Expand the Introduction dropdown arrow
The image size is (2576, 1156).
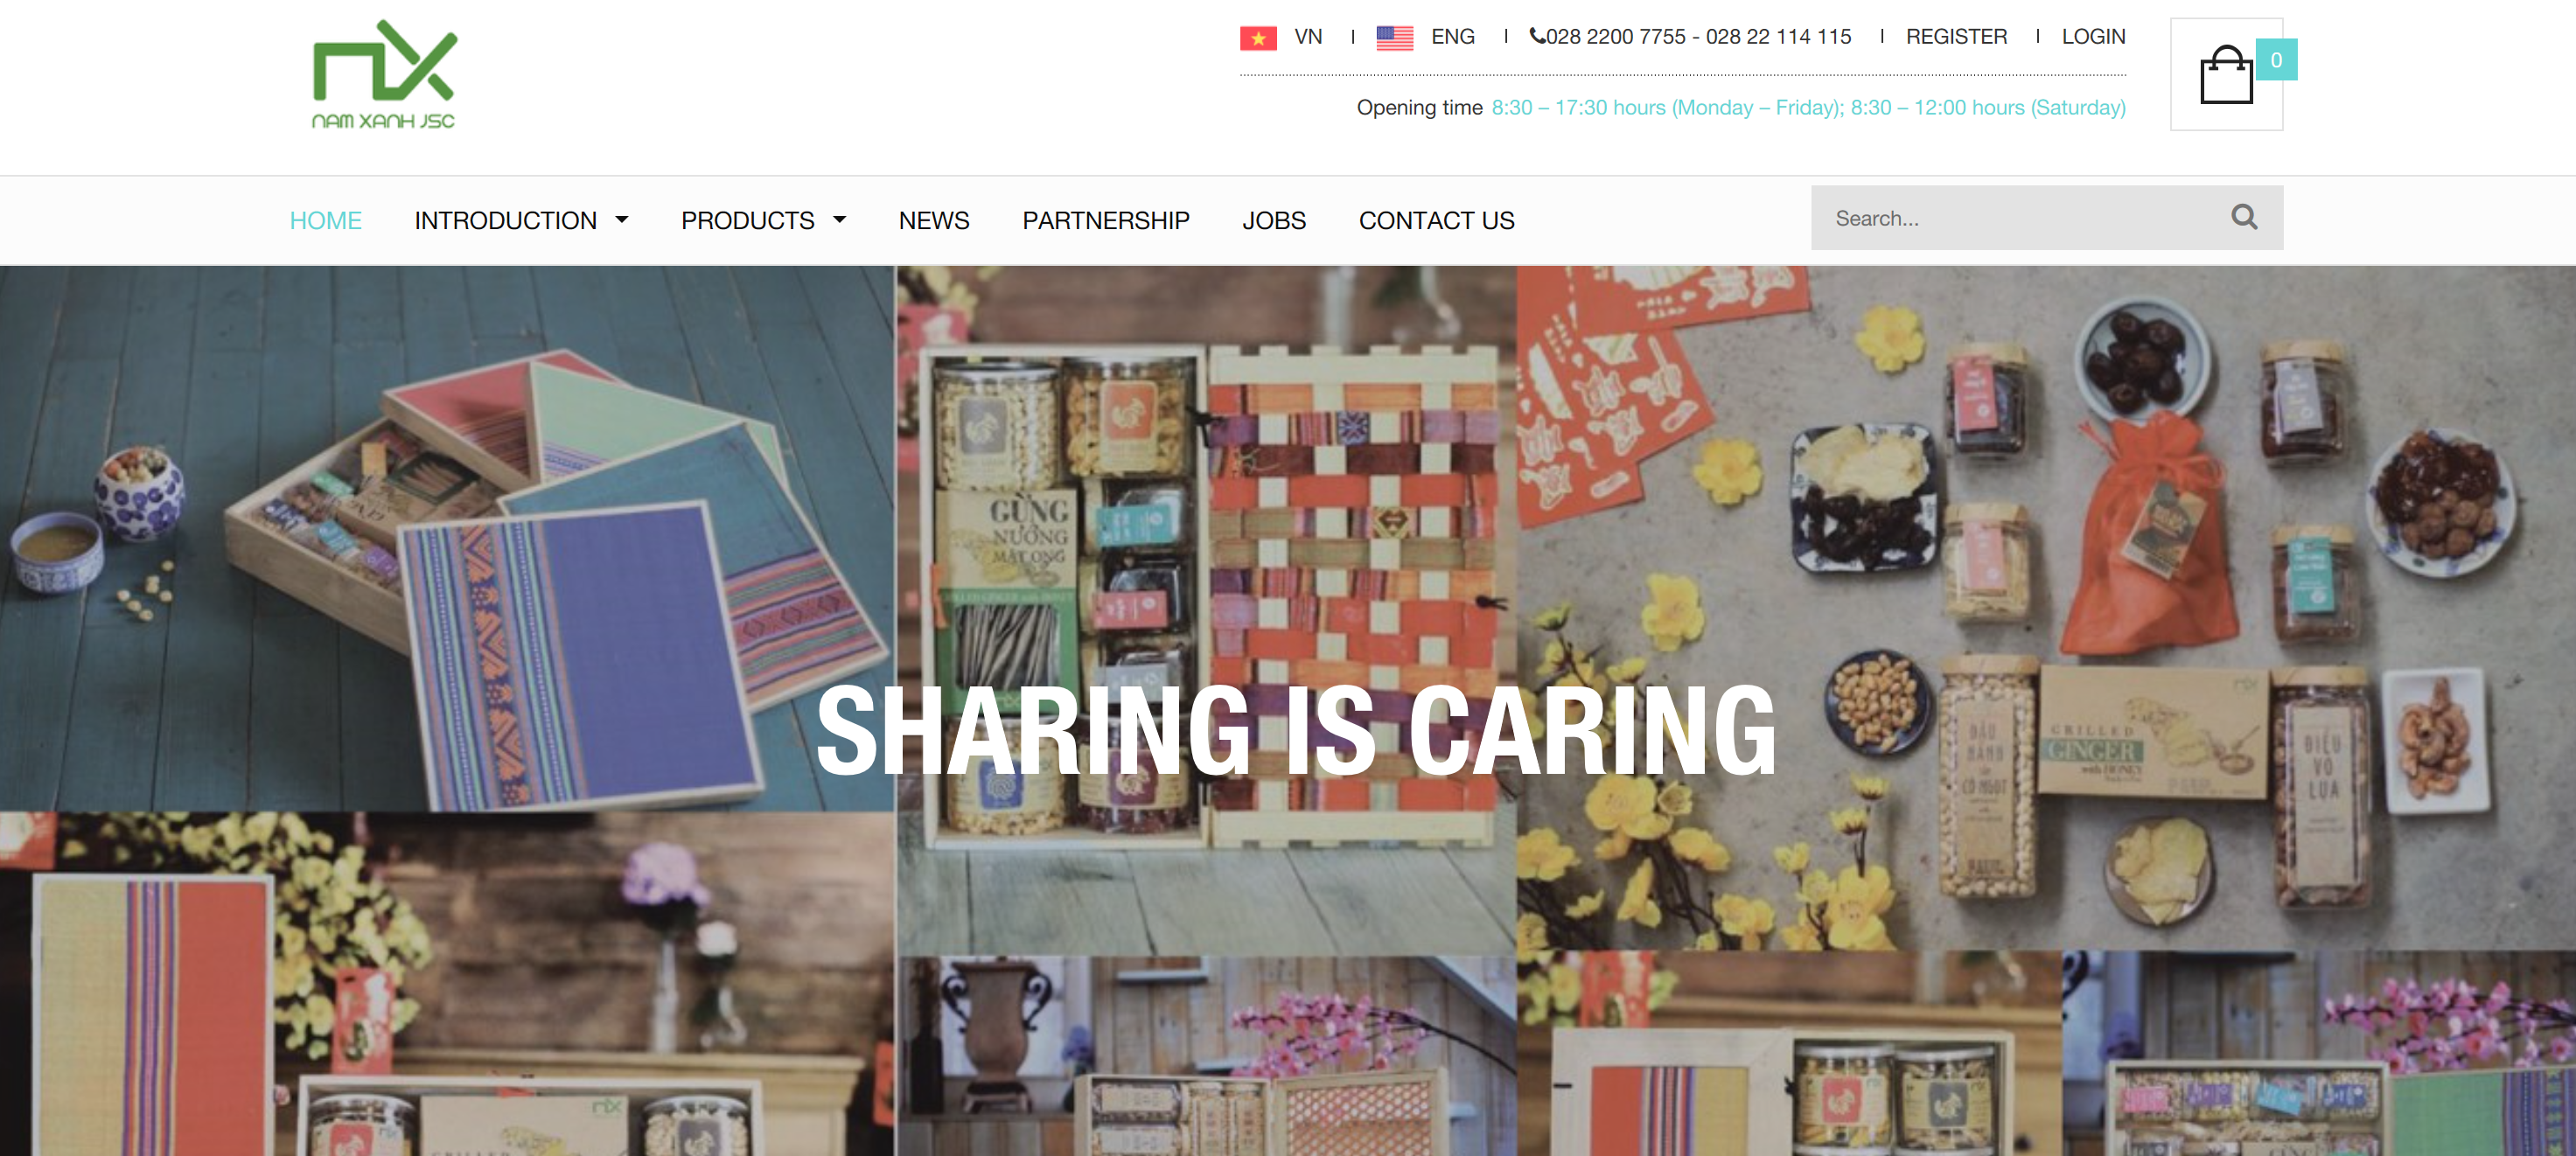click(x=622, y=220)
